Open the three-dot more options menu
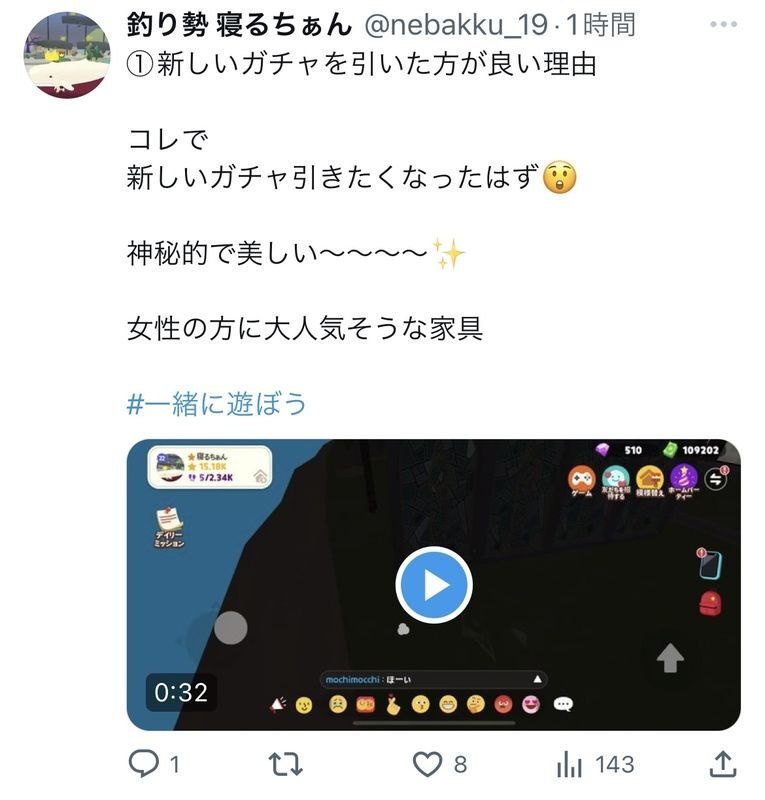Image resolution: width=765 pixels, height=800 pixels. click(x=723, y=24)
